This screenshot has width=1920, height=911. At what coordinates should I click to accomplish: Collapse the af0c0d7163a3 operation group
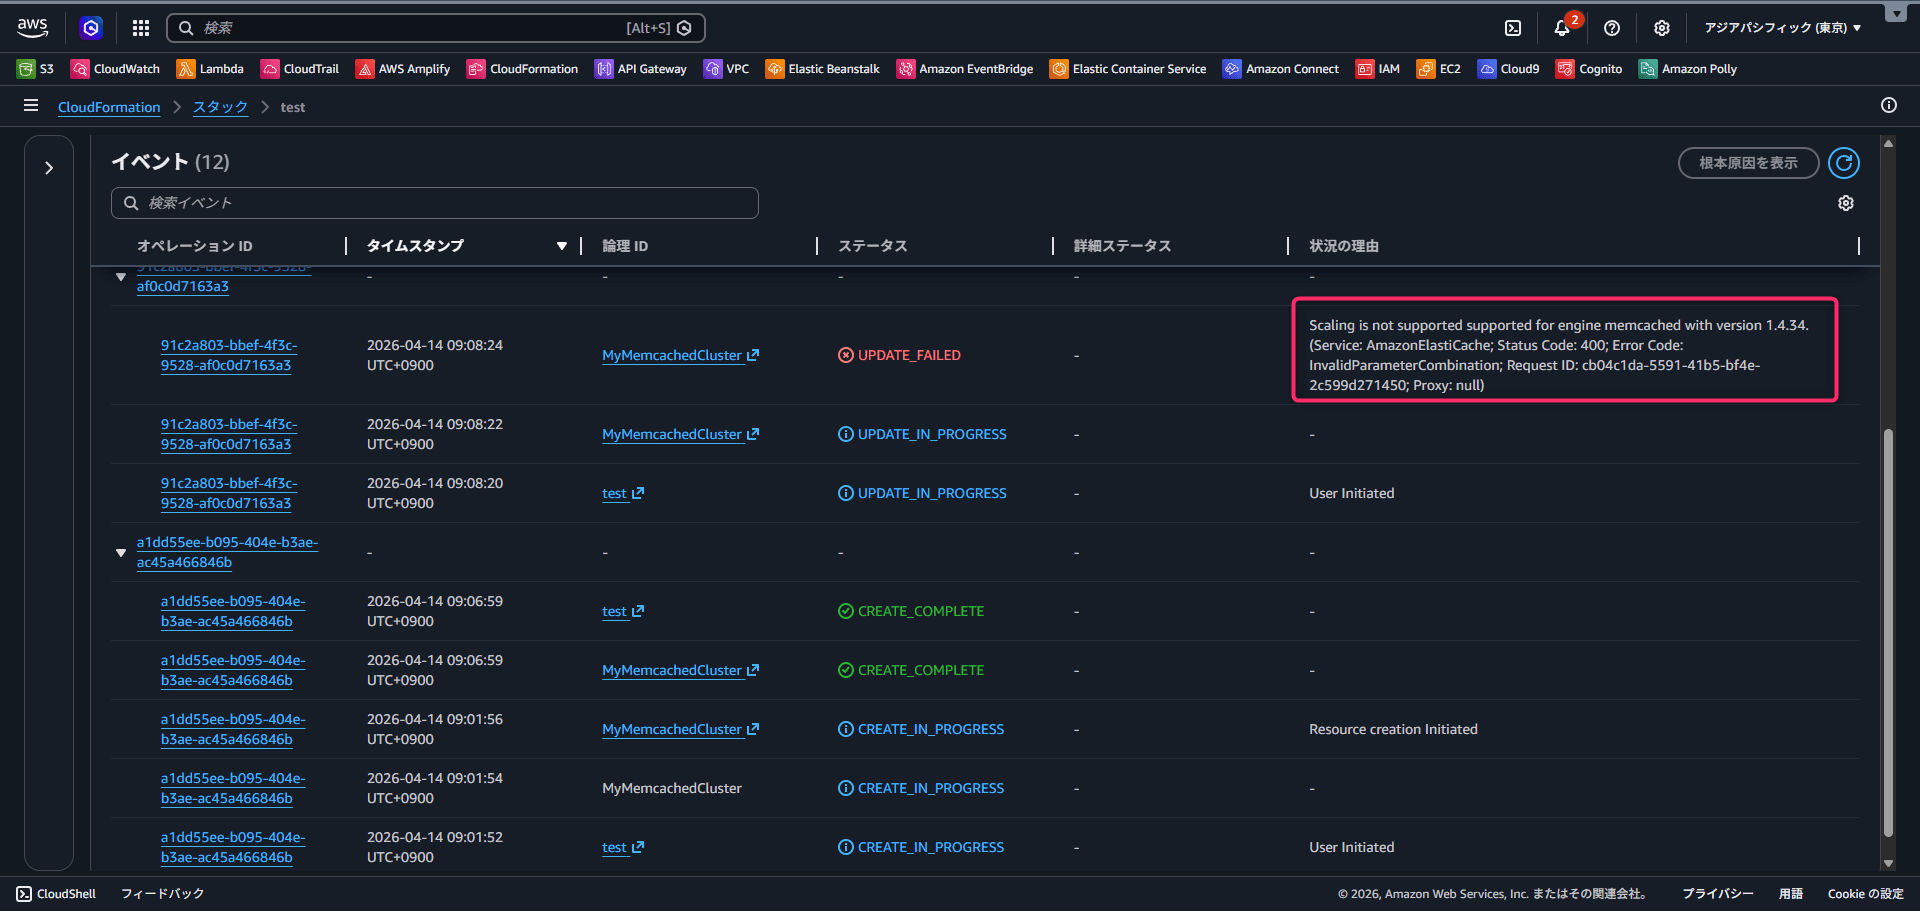[121, 277]
